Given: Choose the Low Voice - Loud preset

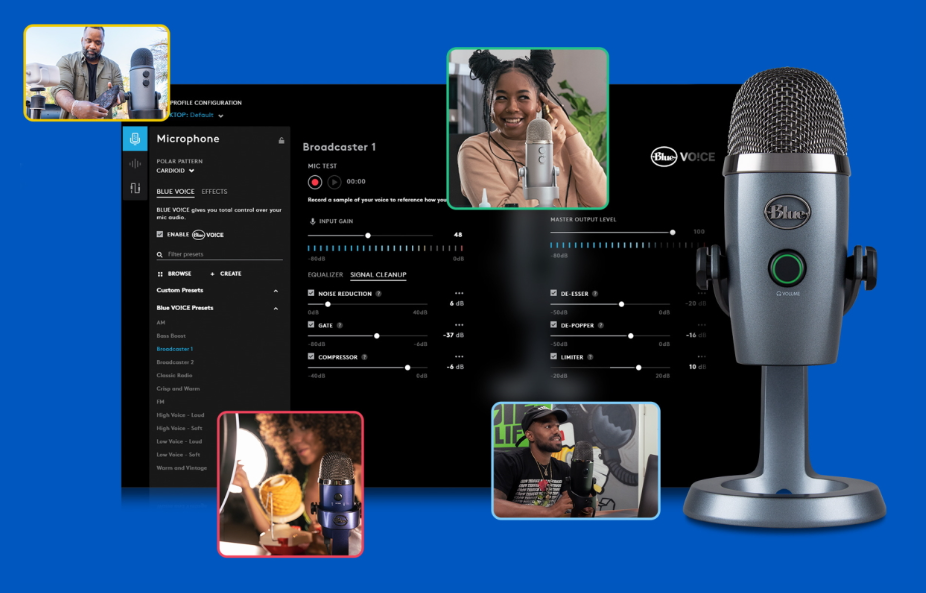Looking at the screenshot, I should click(x=180, y=442).
